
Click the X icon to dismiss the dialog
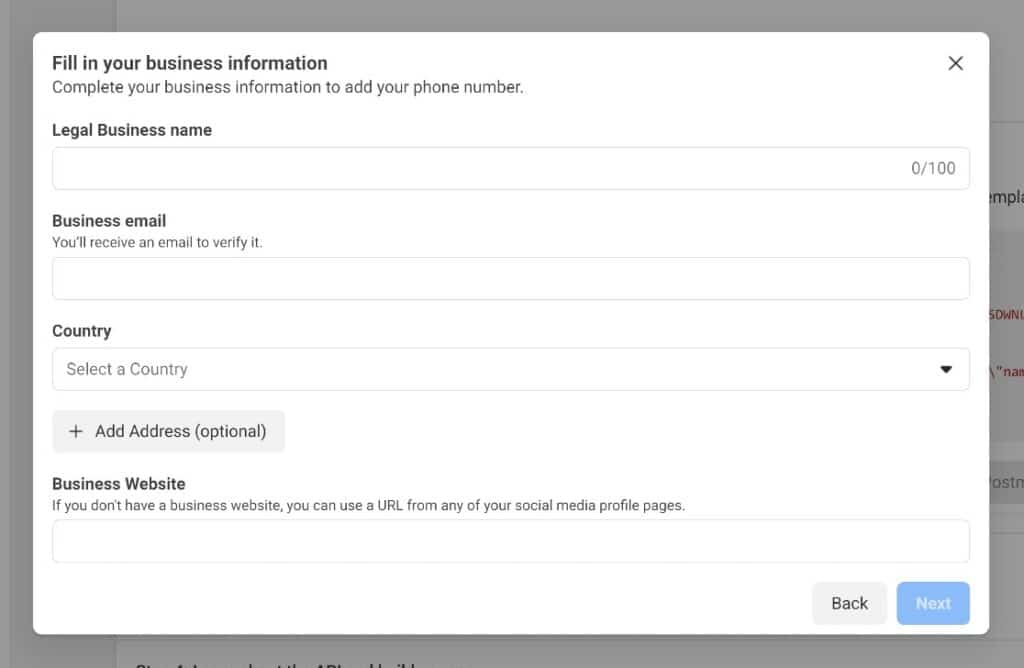tap(955, 63)
